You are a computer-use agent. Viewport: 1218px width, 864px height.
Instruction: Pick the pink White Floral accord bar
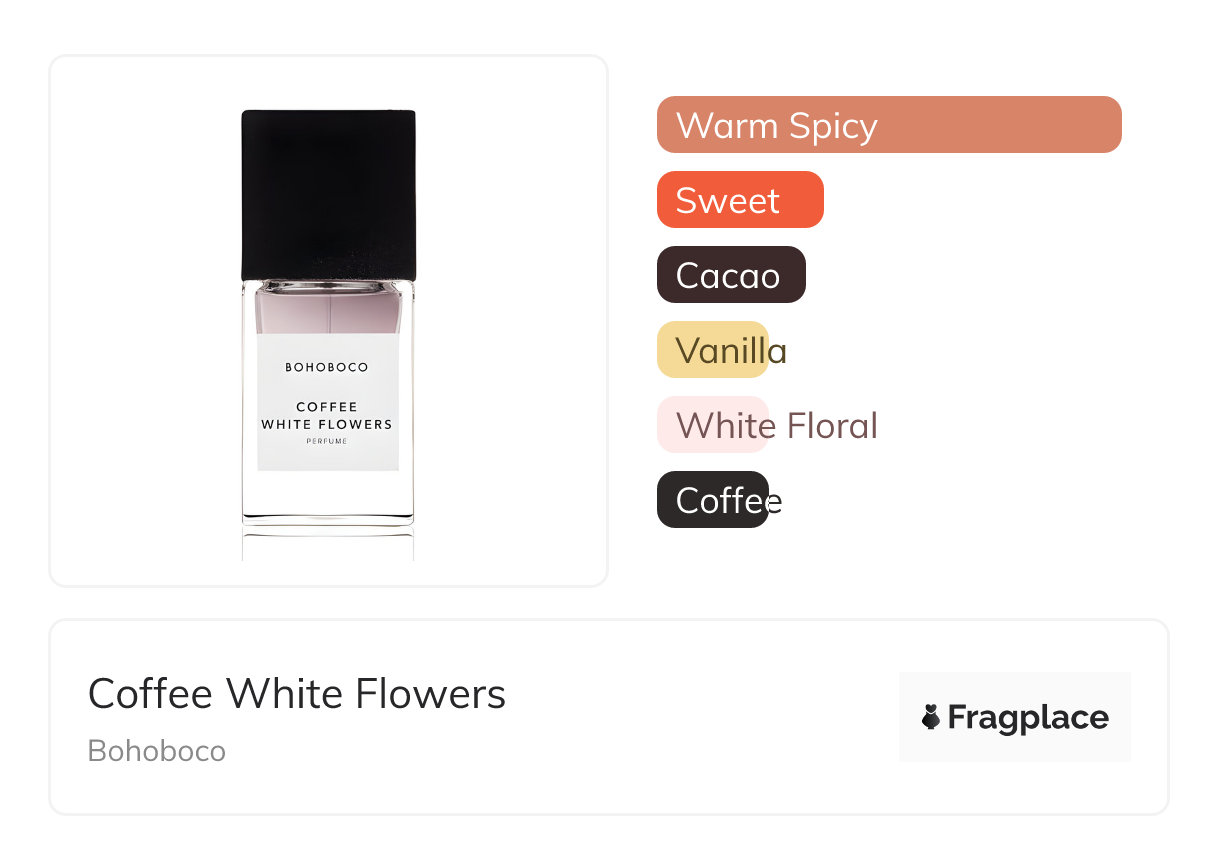click(x=712, y=425)
